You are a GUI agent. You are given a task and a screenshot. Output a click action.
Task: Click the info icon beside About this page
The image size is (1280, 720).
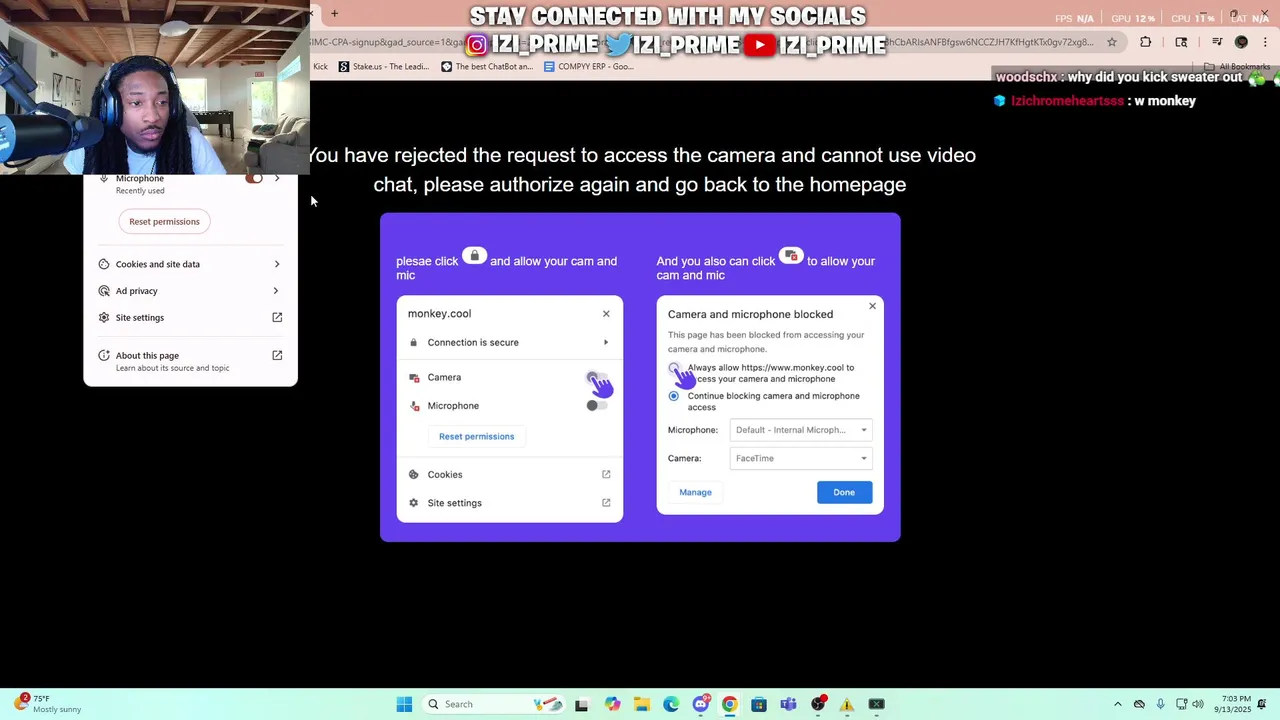[104, 355]
